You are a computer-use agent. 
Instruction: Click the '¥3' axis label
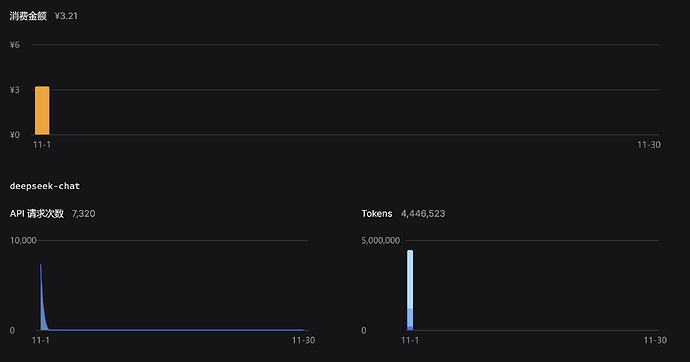(x=15, y=90)
